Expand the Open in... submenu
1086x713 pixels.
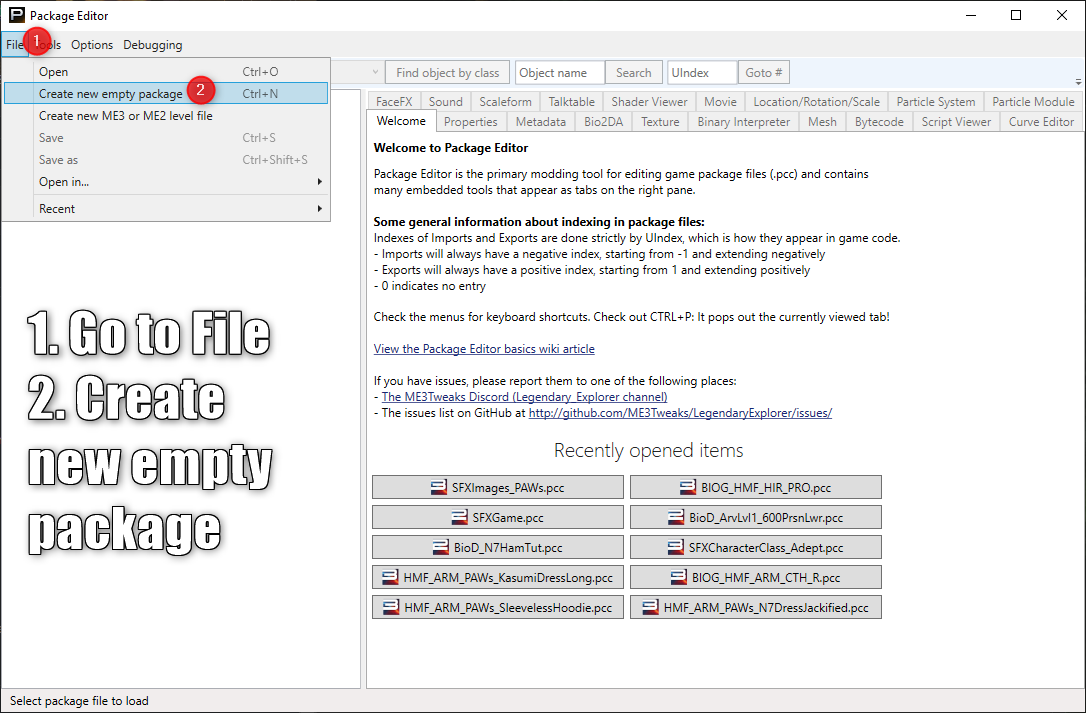166,182
